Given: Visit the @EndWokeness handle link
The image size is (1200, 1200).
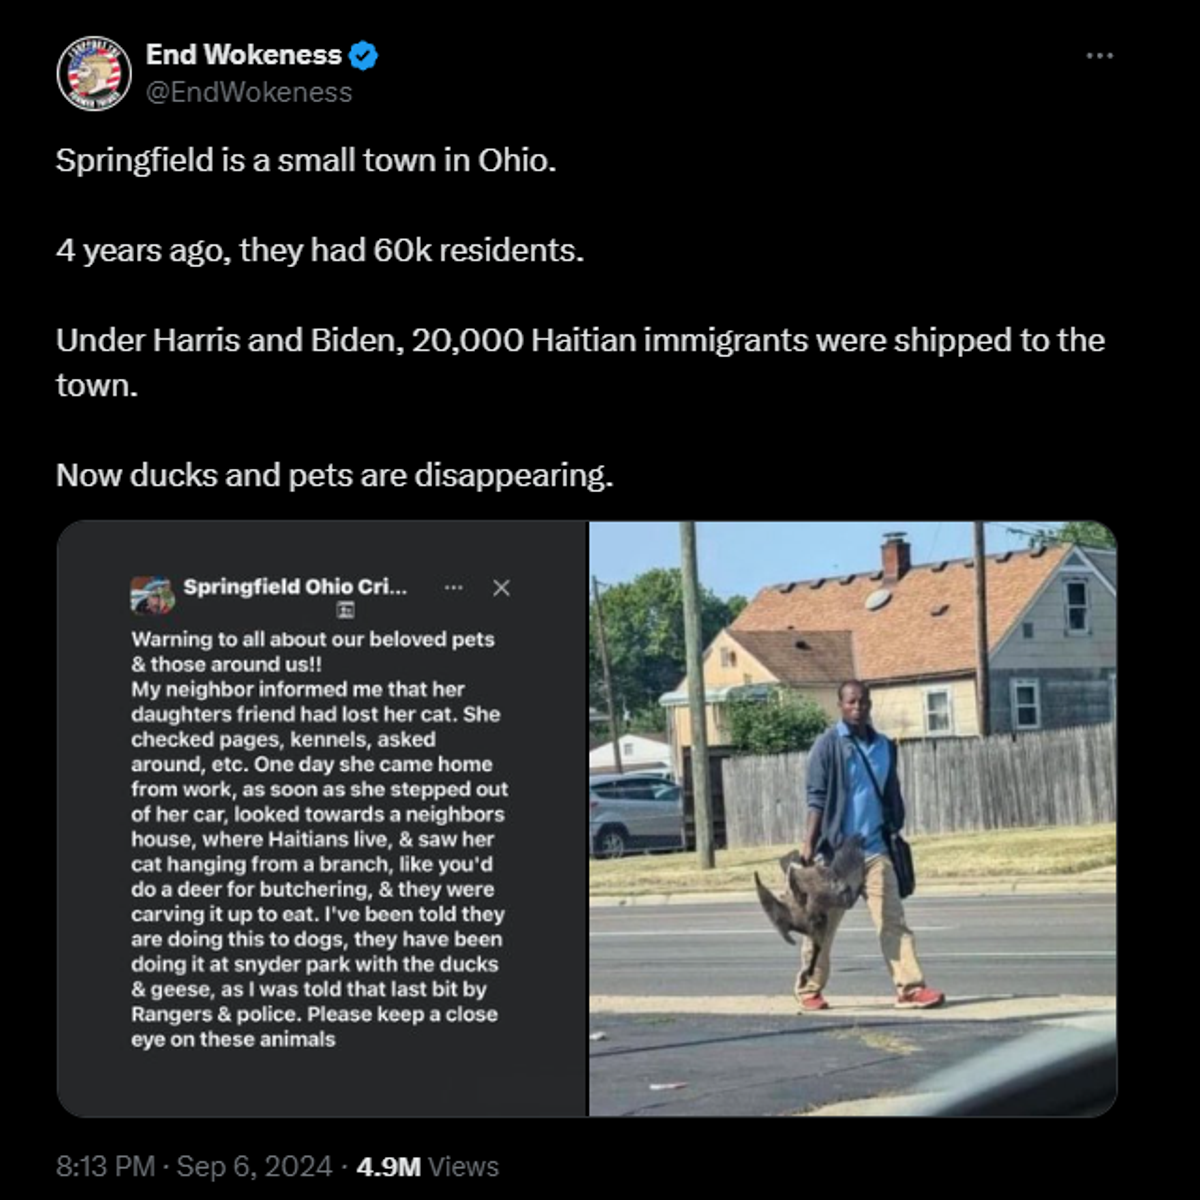Looking at the screenshot, I should tap(249, 92).
